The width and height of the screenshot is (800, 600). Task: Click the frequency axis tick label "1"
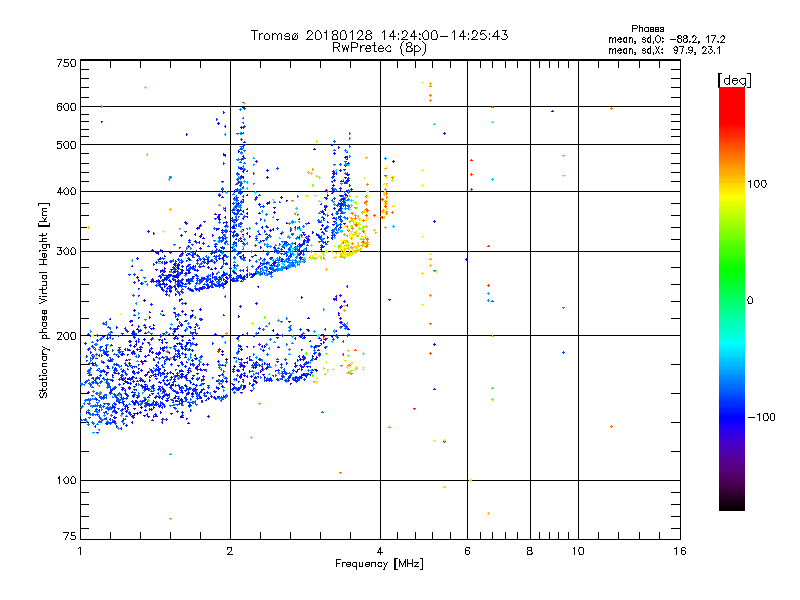(x=80, y=551)
